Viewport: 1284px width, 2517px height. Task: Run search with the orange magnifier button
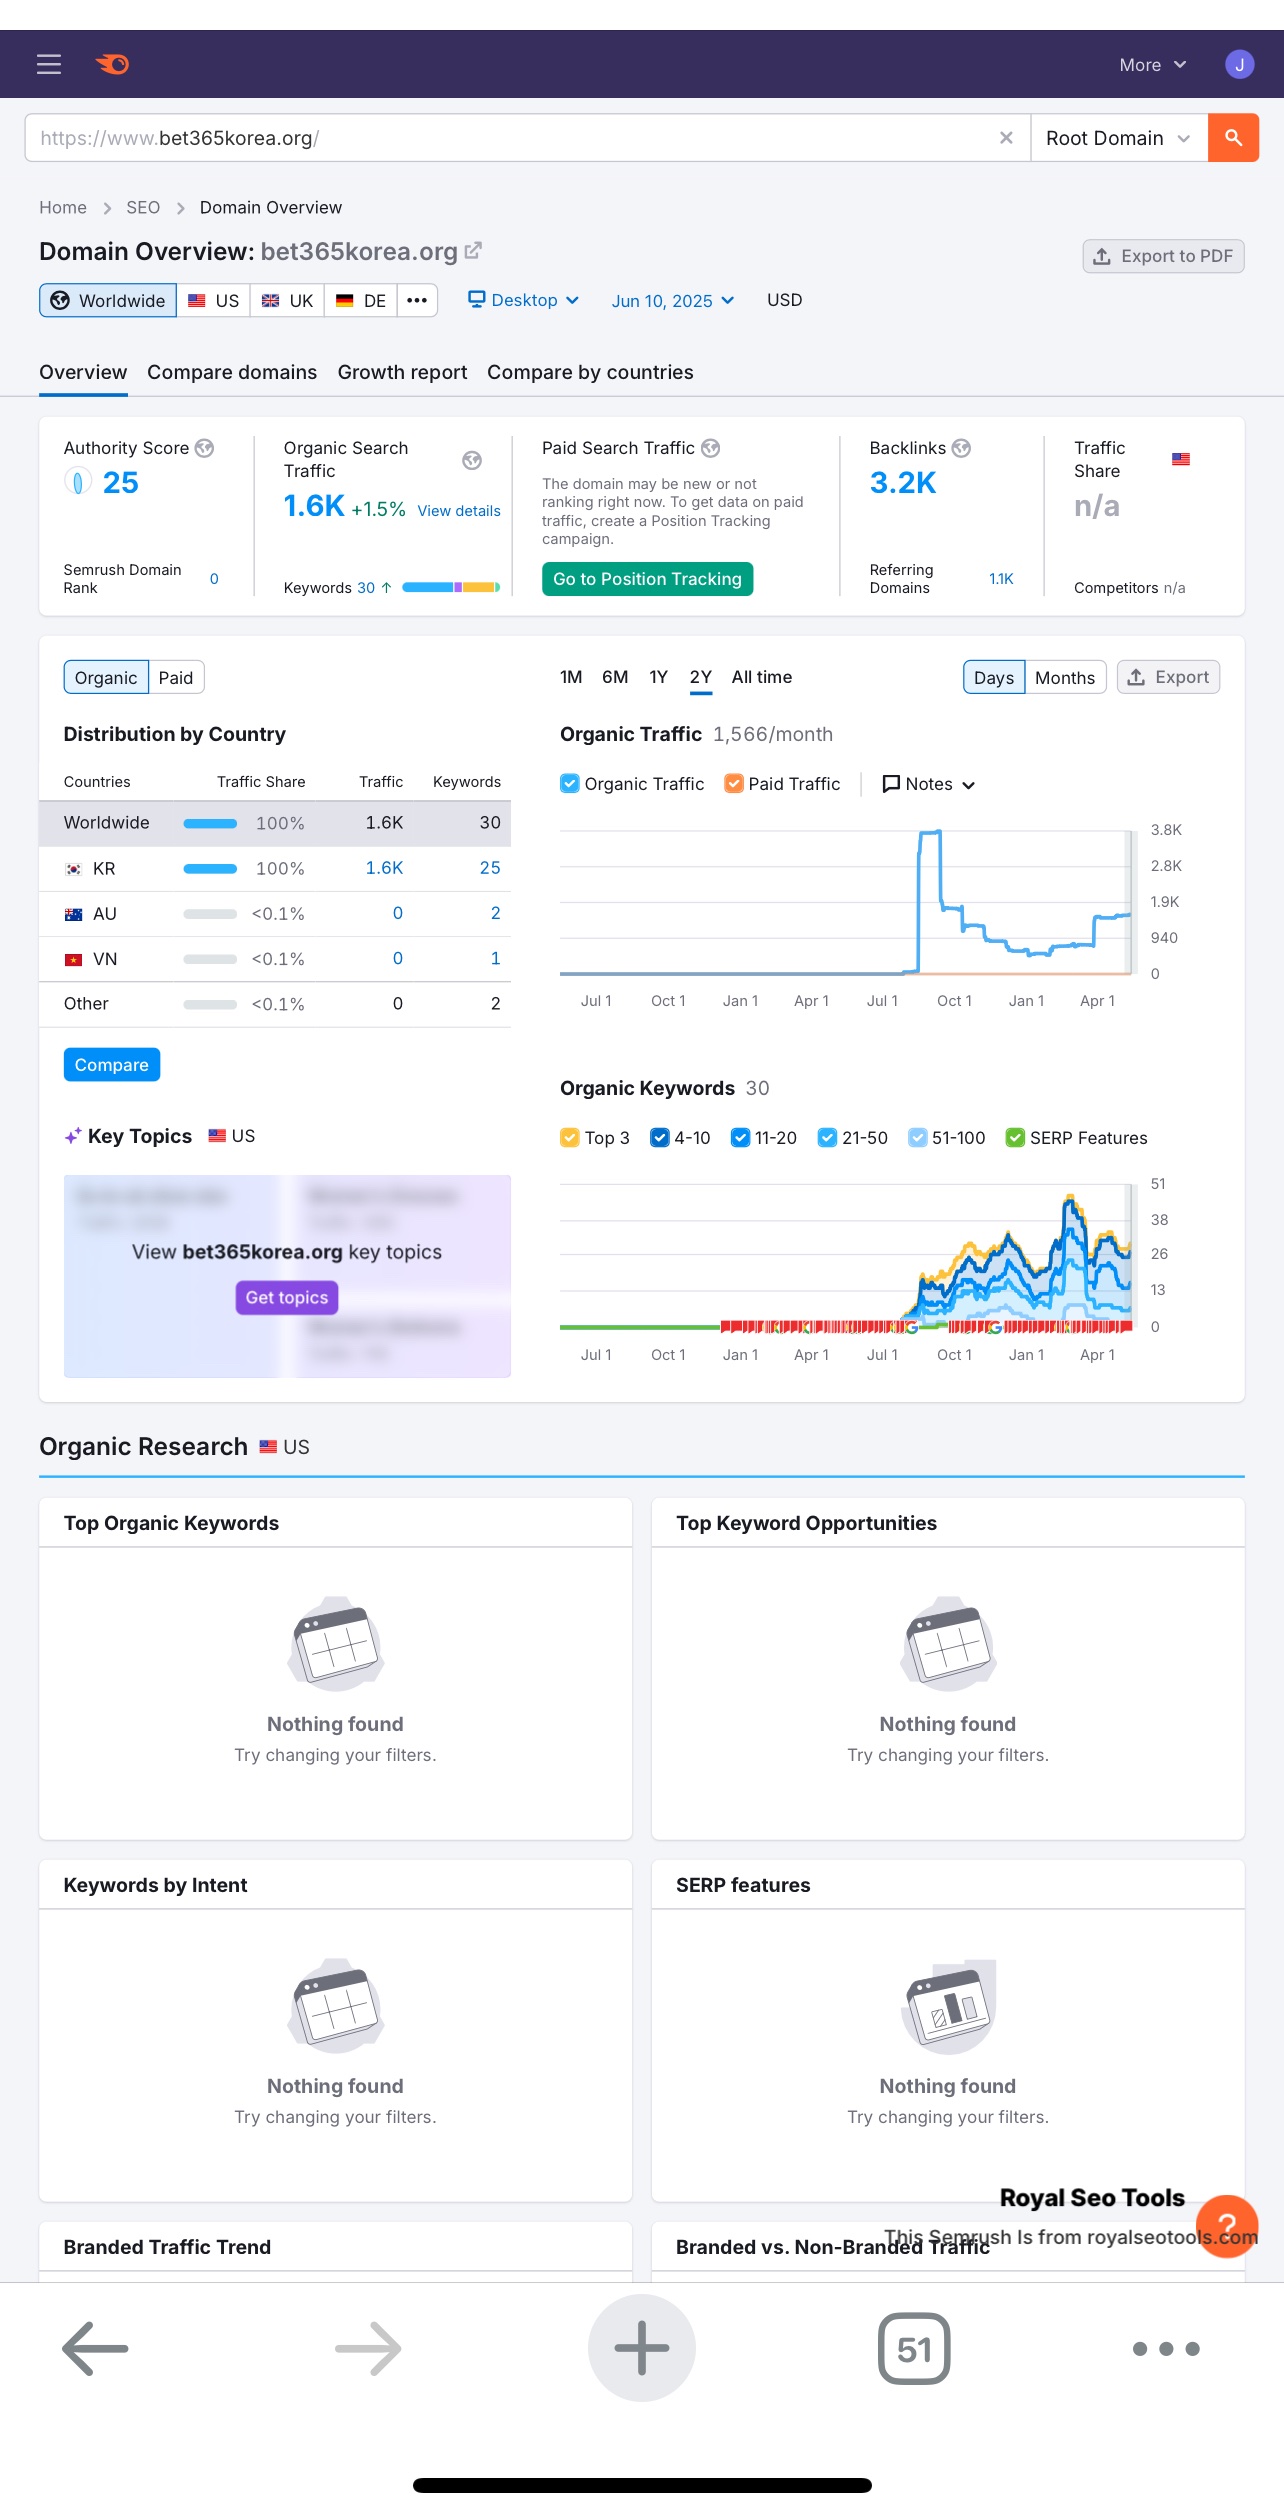pyautogui.click(x=1233, y=138)
